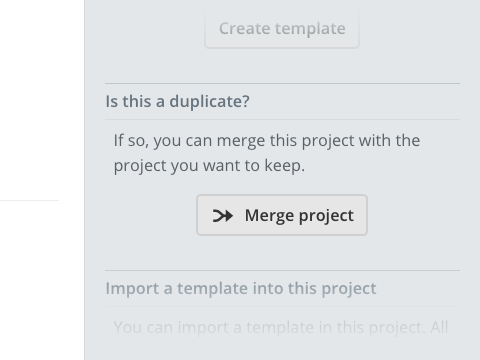Screen dimensions: 480x360
Task: Click the 'Import a template into this project' heading
Action: click(241, 288)
